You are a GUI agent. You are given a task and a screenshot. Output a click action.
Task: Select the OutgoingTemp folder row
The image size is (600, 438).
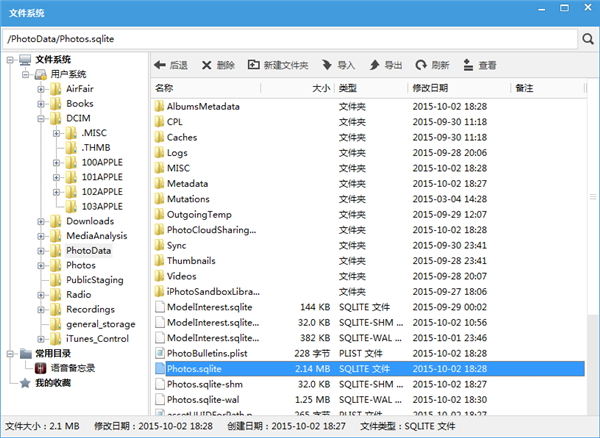click(369, 215)
